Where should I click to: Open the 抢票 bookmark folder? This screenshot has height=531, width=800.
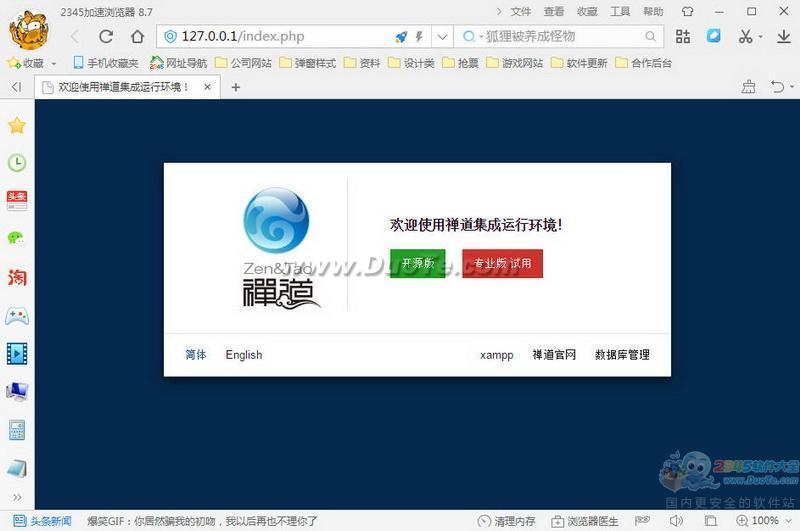point(460,63)
